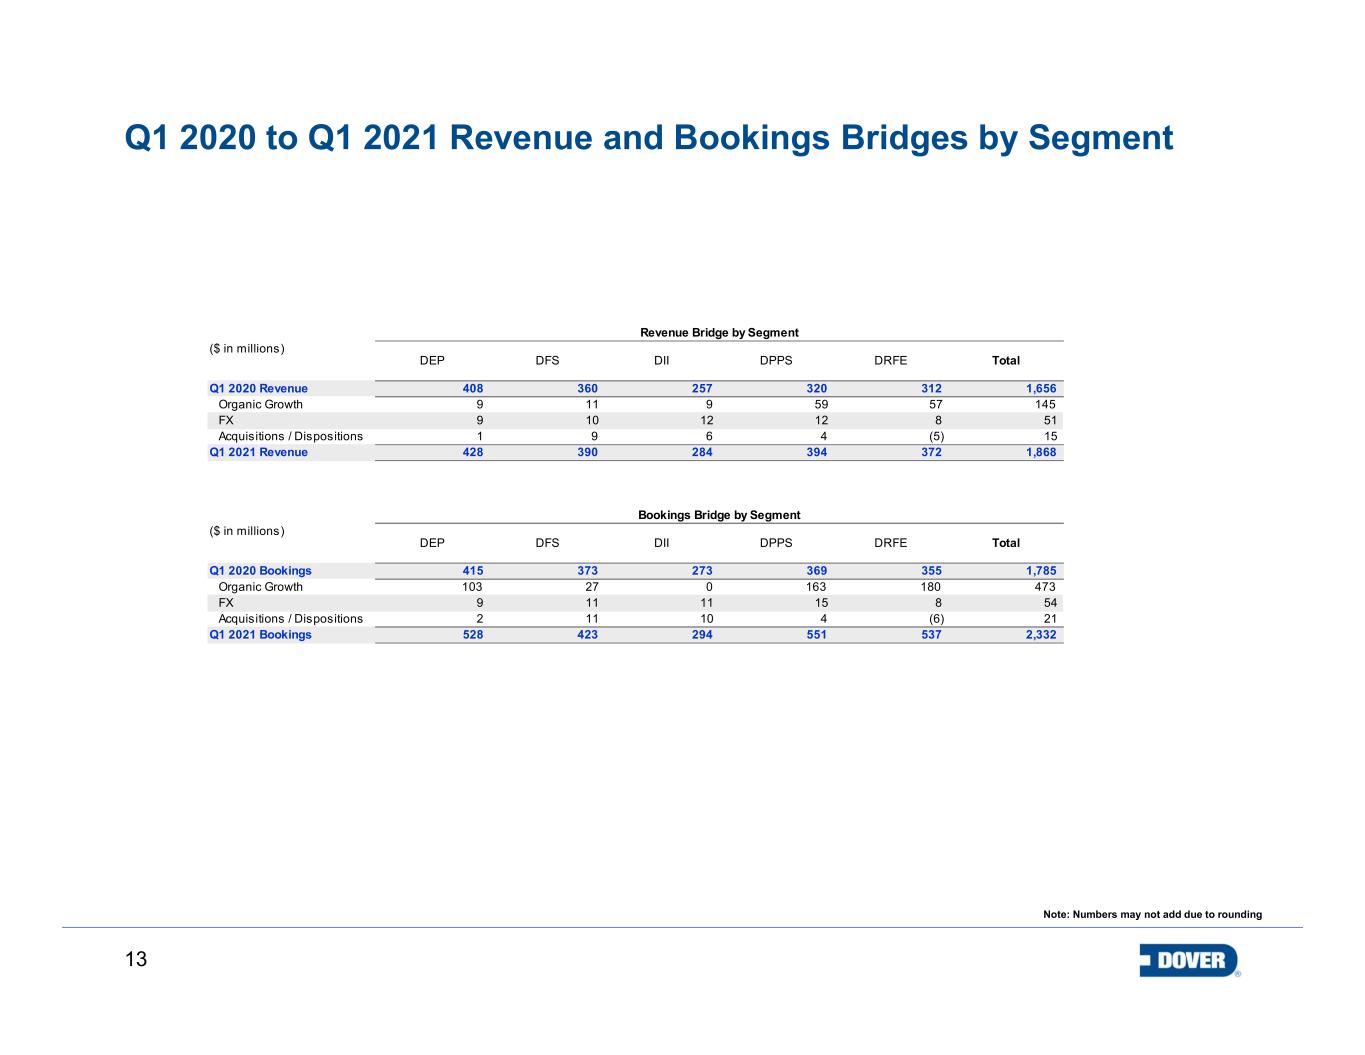Click the rounding note text
The height and width of the screenshot is (1055, 1365).
(x=1152, y=914)
